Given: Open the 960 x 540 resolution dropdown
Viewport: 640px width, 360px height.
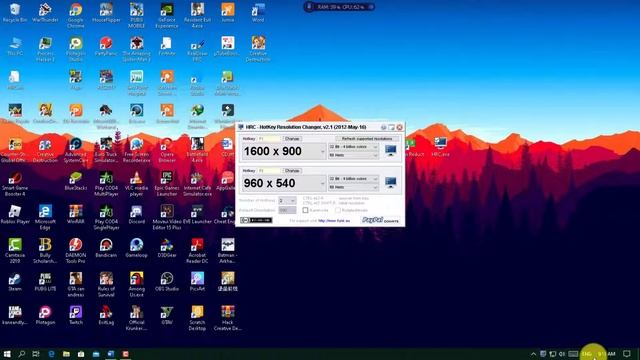Looking at the screenshot, I should (283, 183).
